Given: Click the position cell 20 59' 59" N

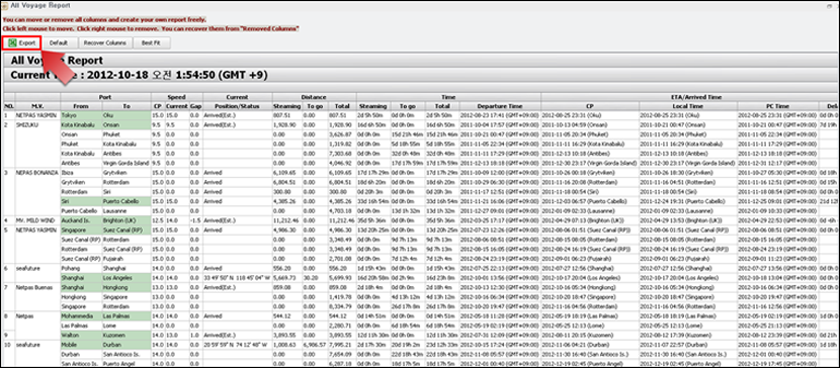Looking at the screenshot, I should (236, 344).
